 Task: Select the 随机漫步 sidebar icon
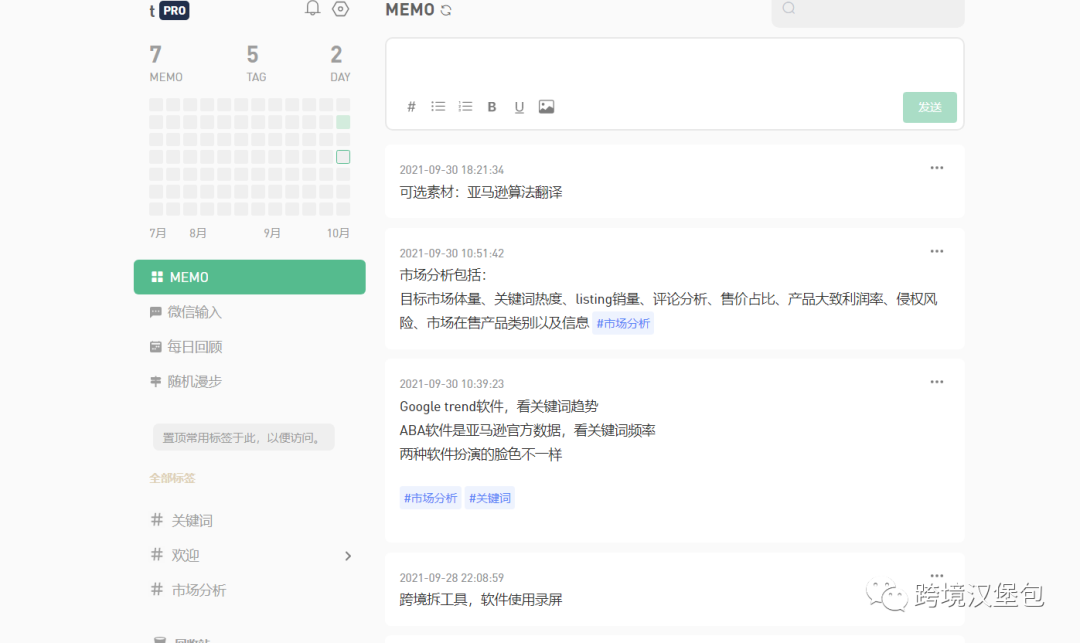click(154, 381)
